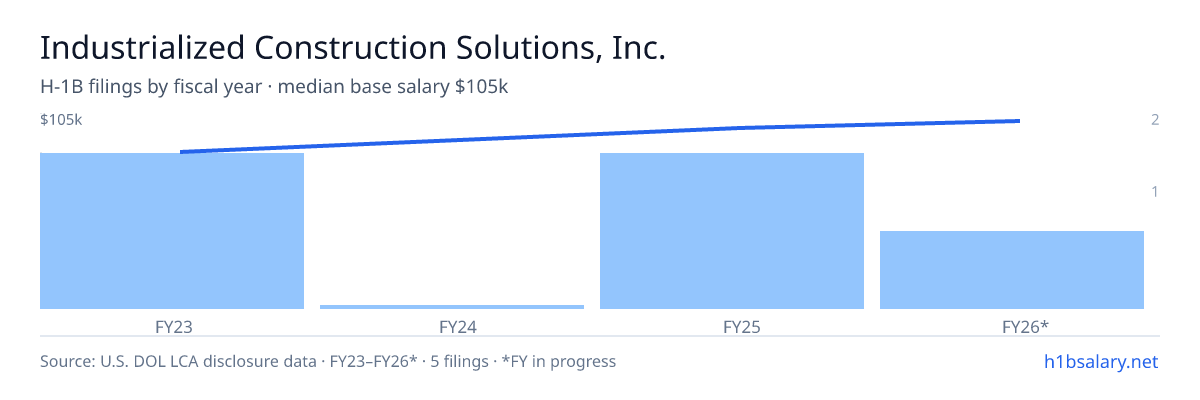The height and width of the screenshot is (400, 1200).
Task: Select the thin FY24 bar
Action: pyautogui.click(x=452, y=307)
